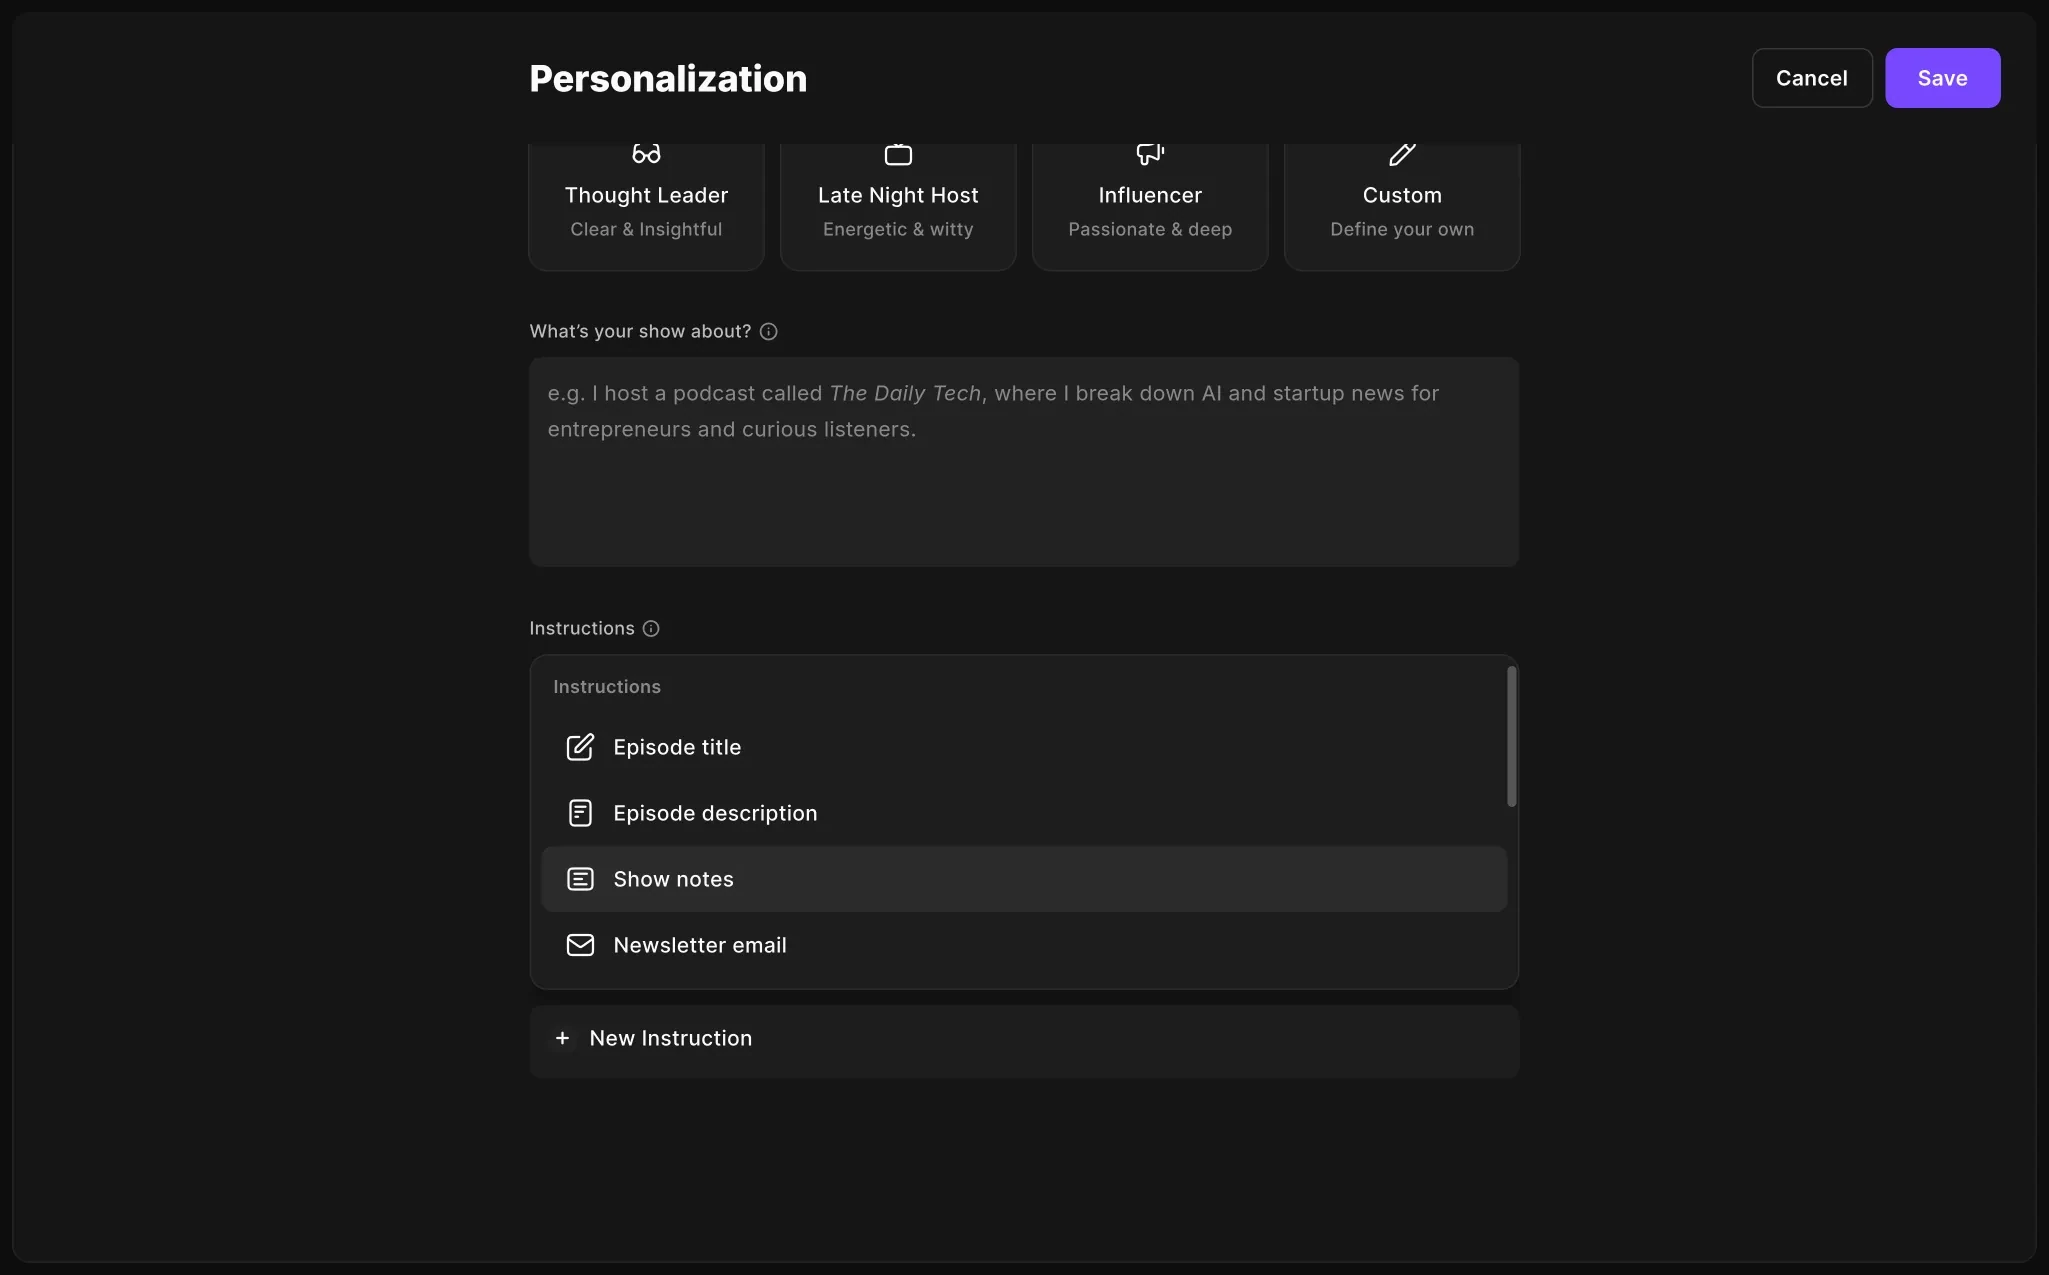
Task: Click the "Energetic & witty" subtitle text
Action: pyautogui.click(x=898, y=229)
